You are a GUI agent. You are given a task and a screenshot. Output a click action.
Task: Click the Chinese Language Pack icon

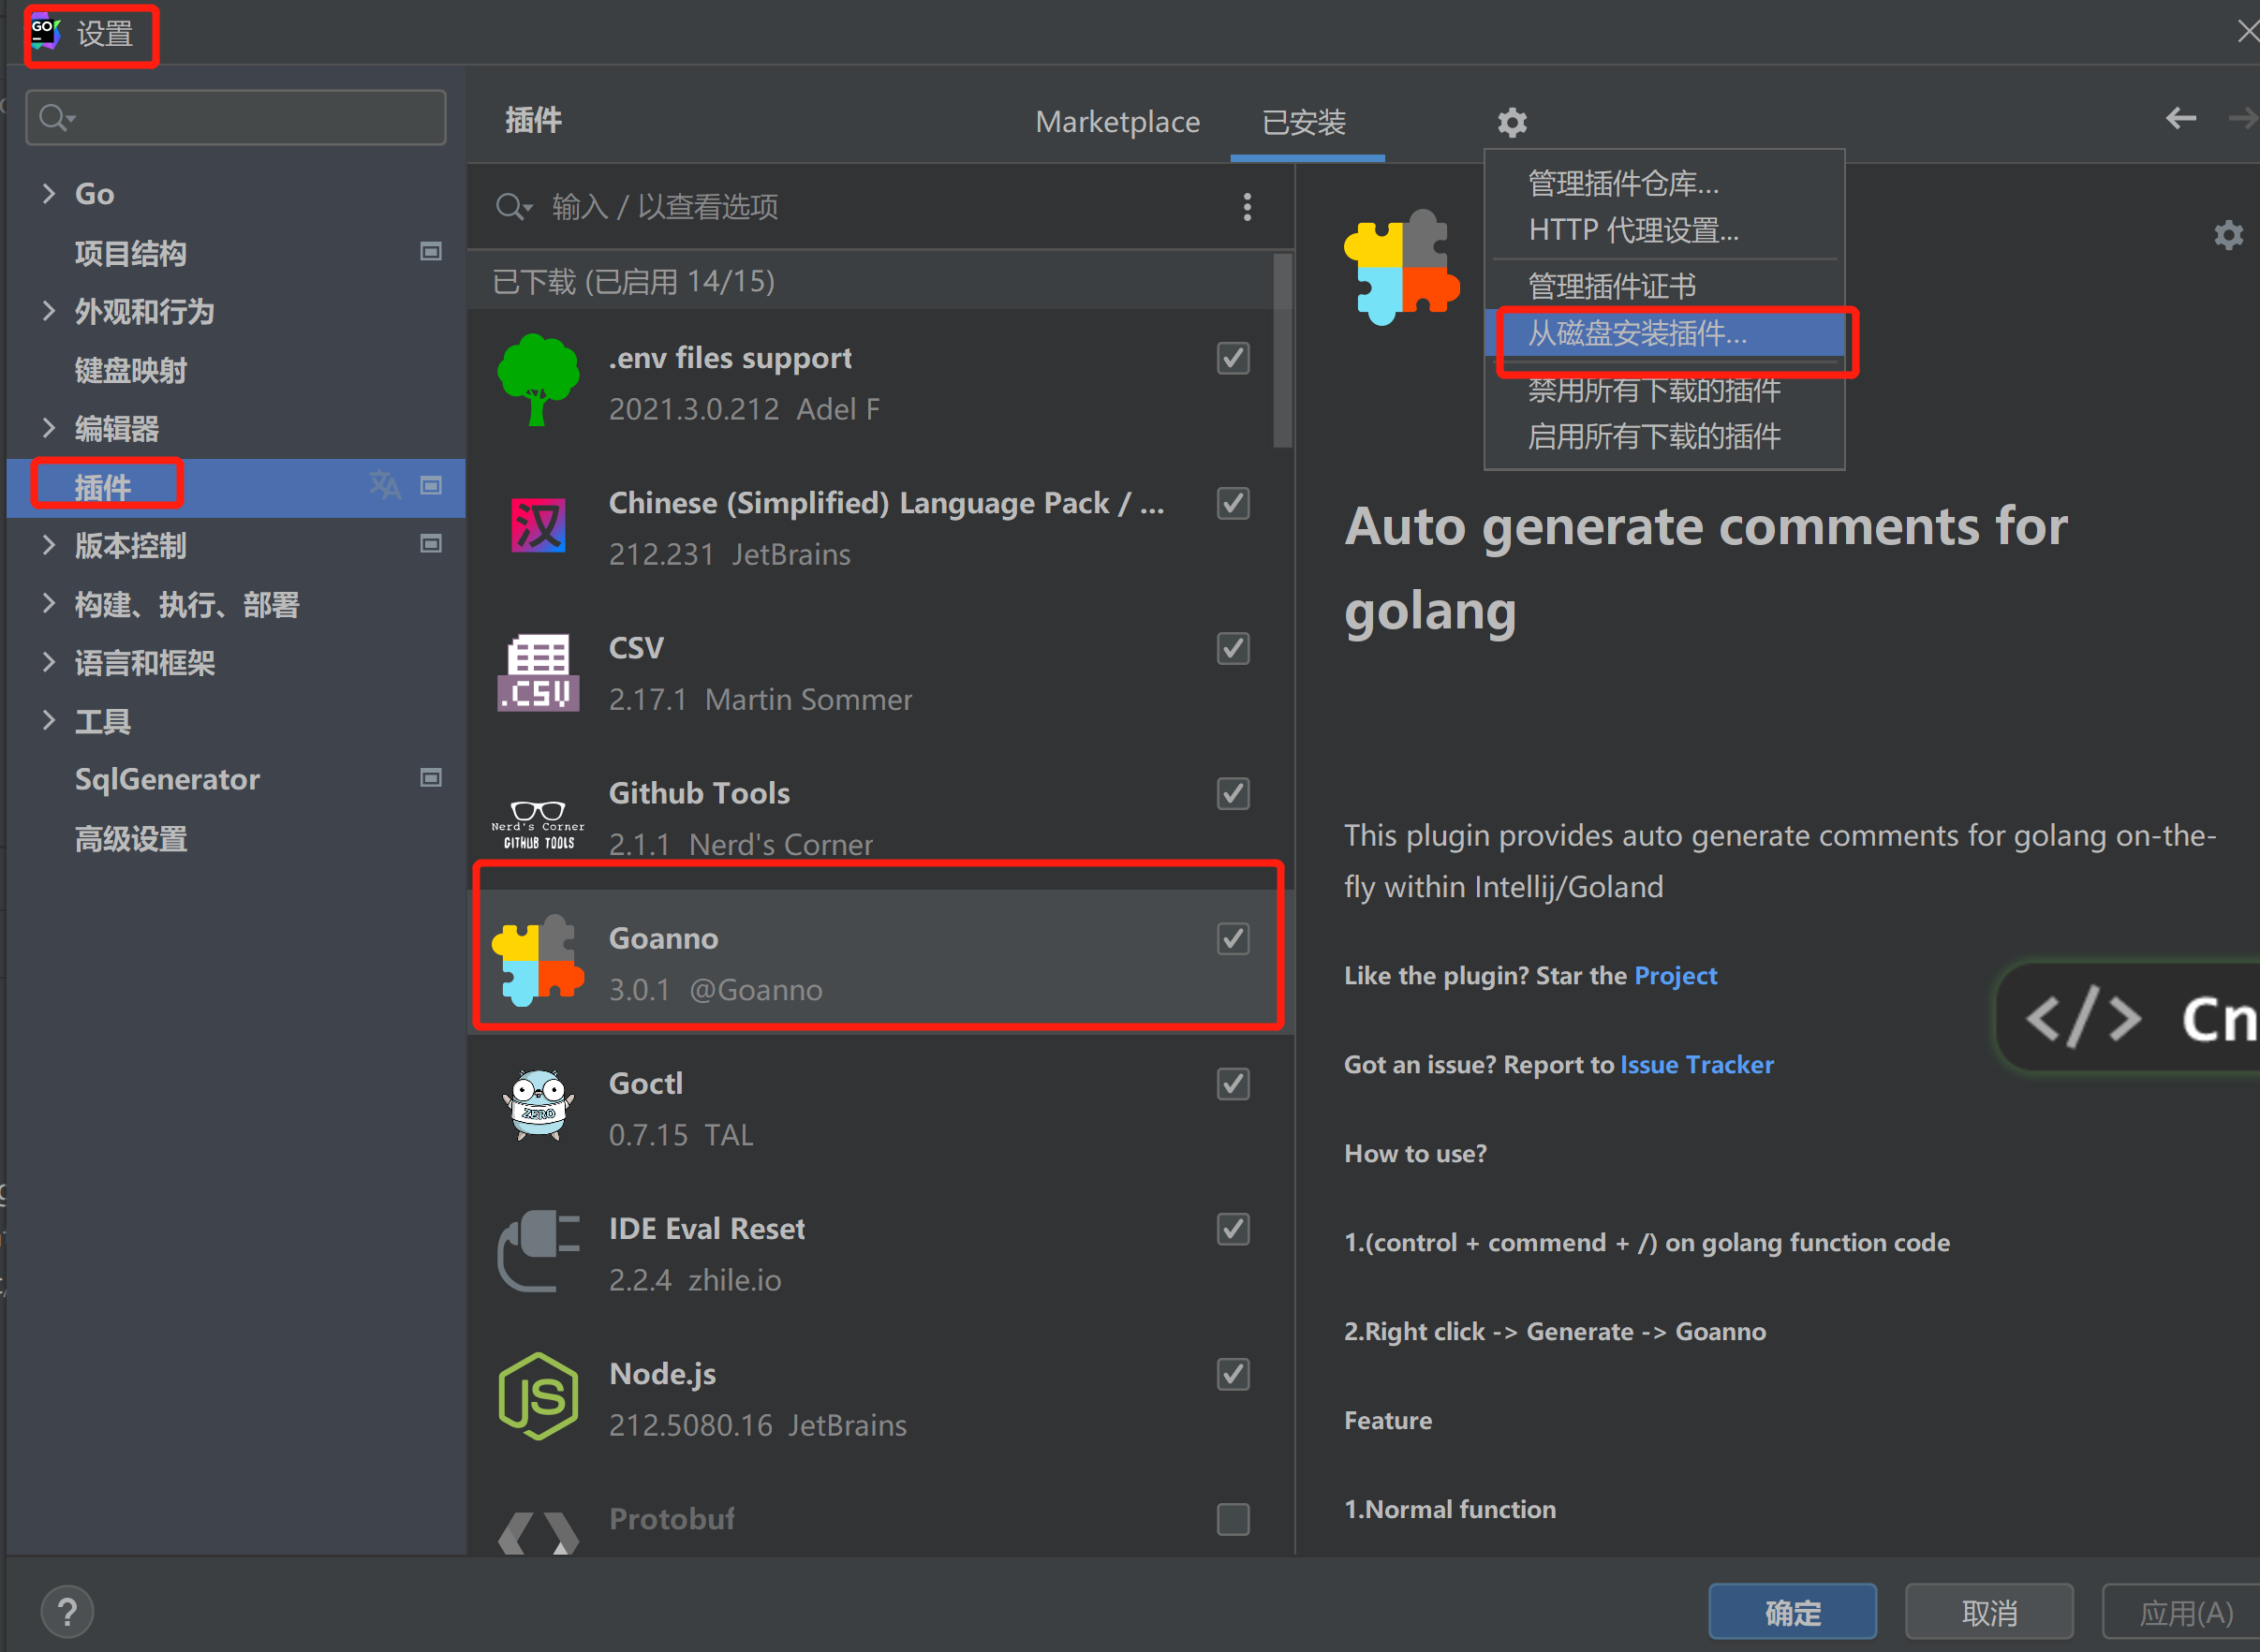[x=538, y=525]
